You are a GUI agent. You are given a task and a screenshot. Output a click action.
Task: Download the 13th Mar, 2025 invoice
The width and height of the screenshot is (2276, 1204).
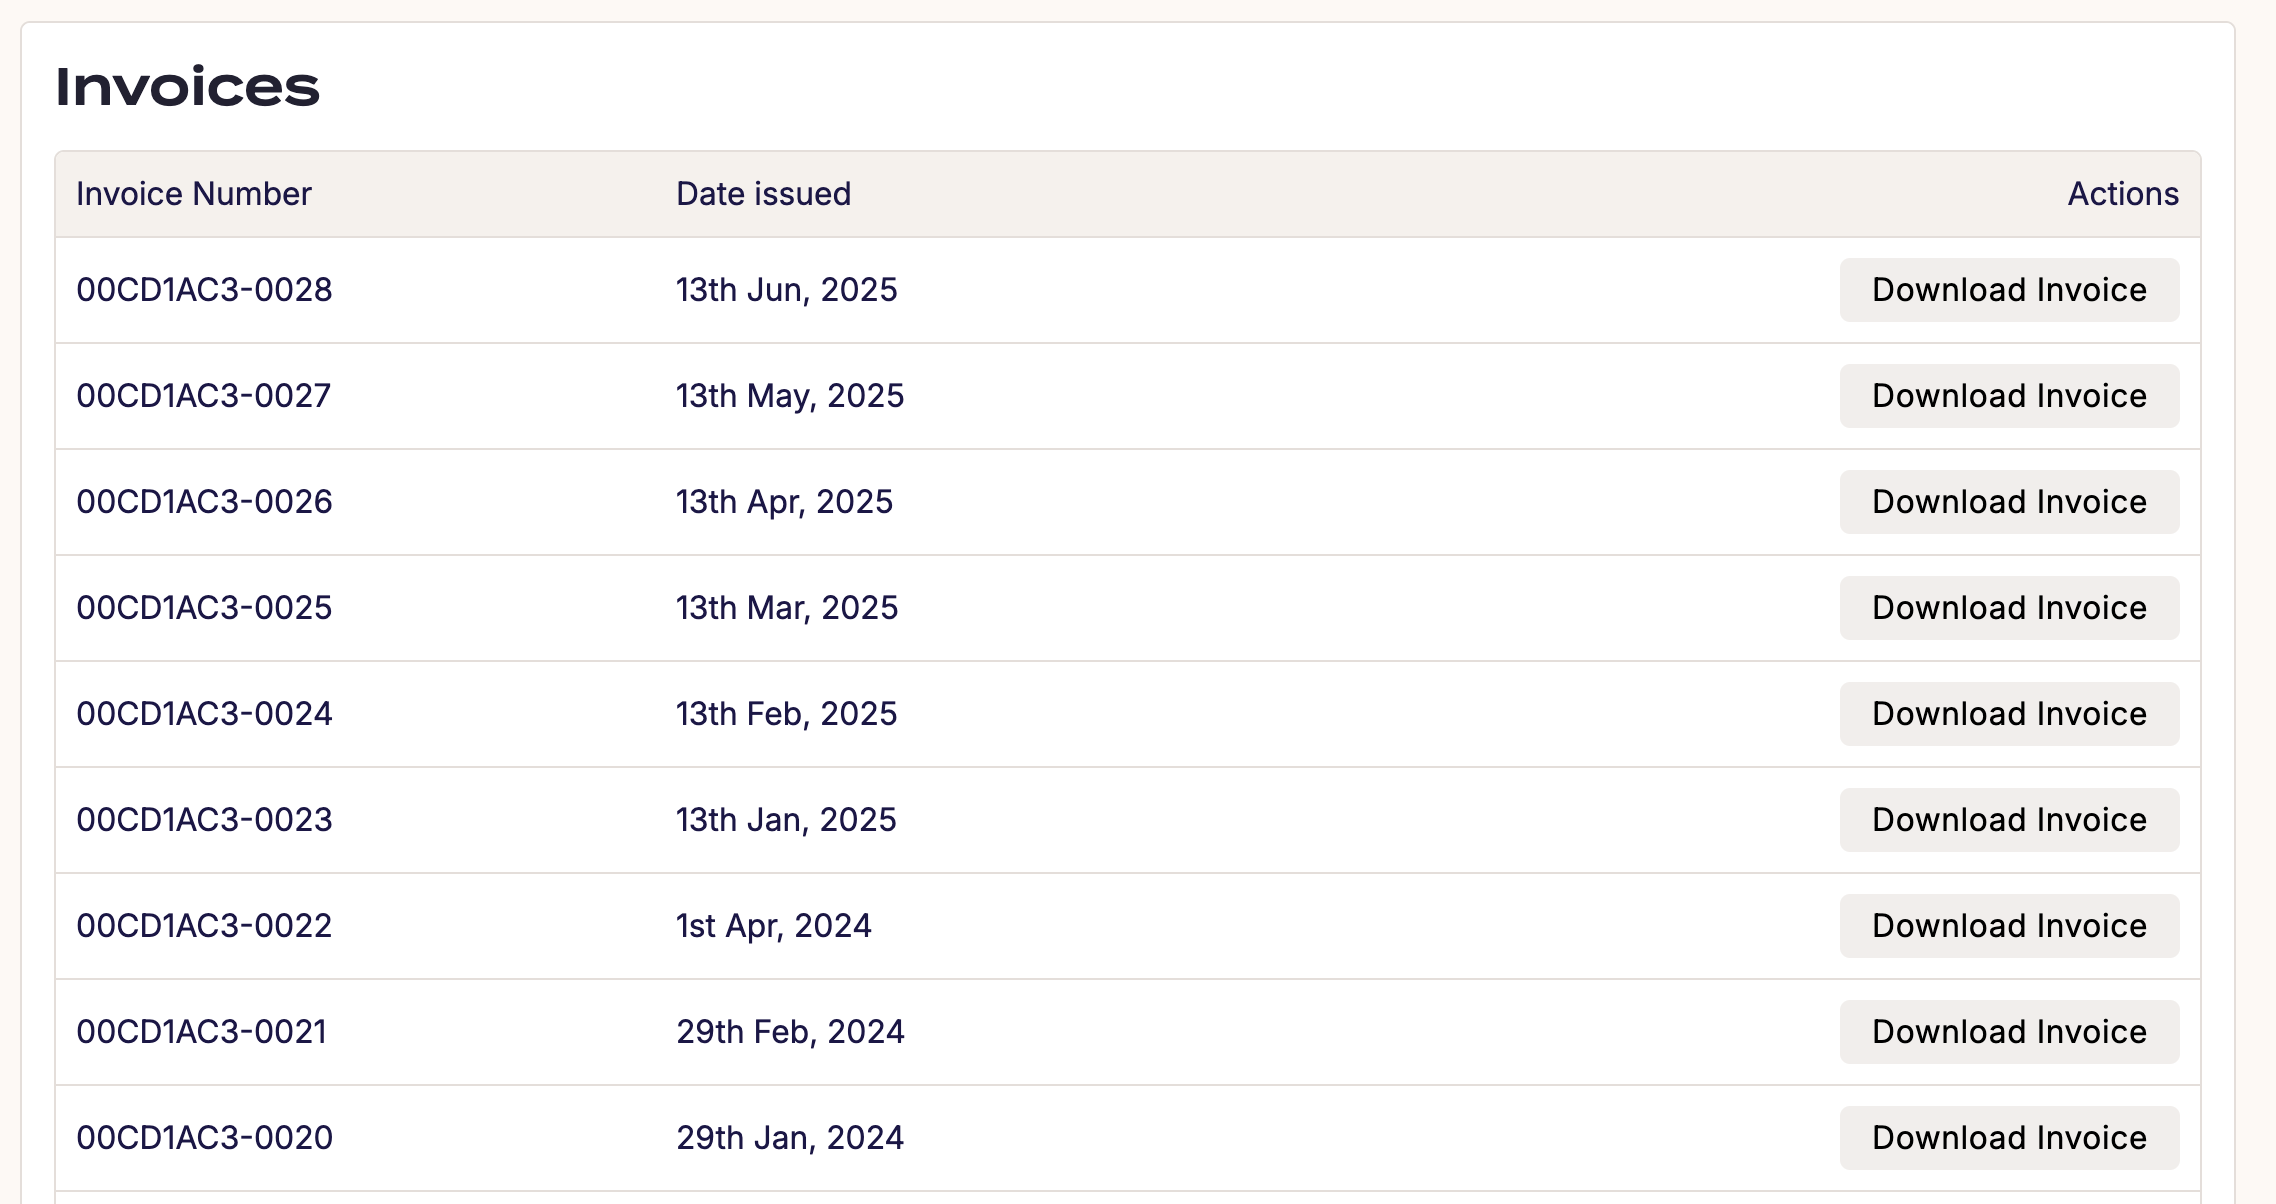[x=2008, y=608]
